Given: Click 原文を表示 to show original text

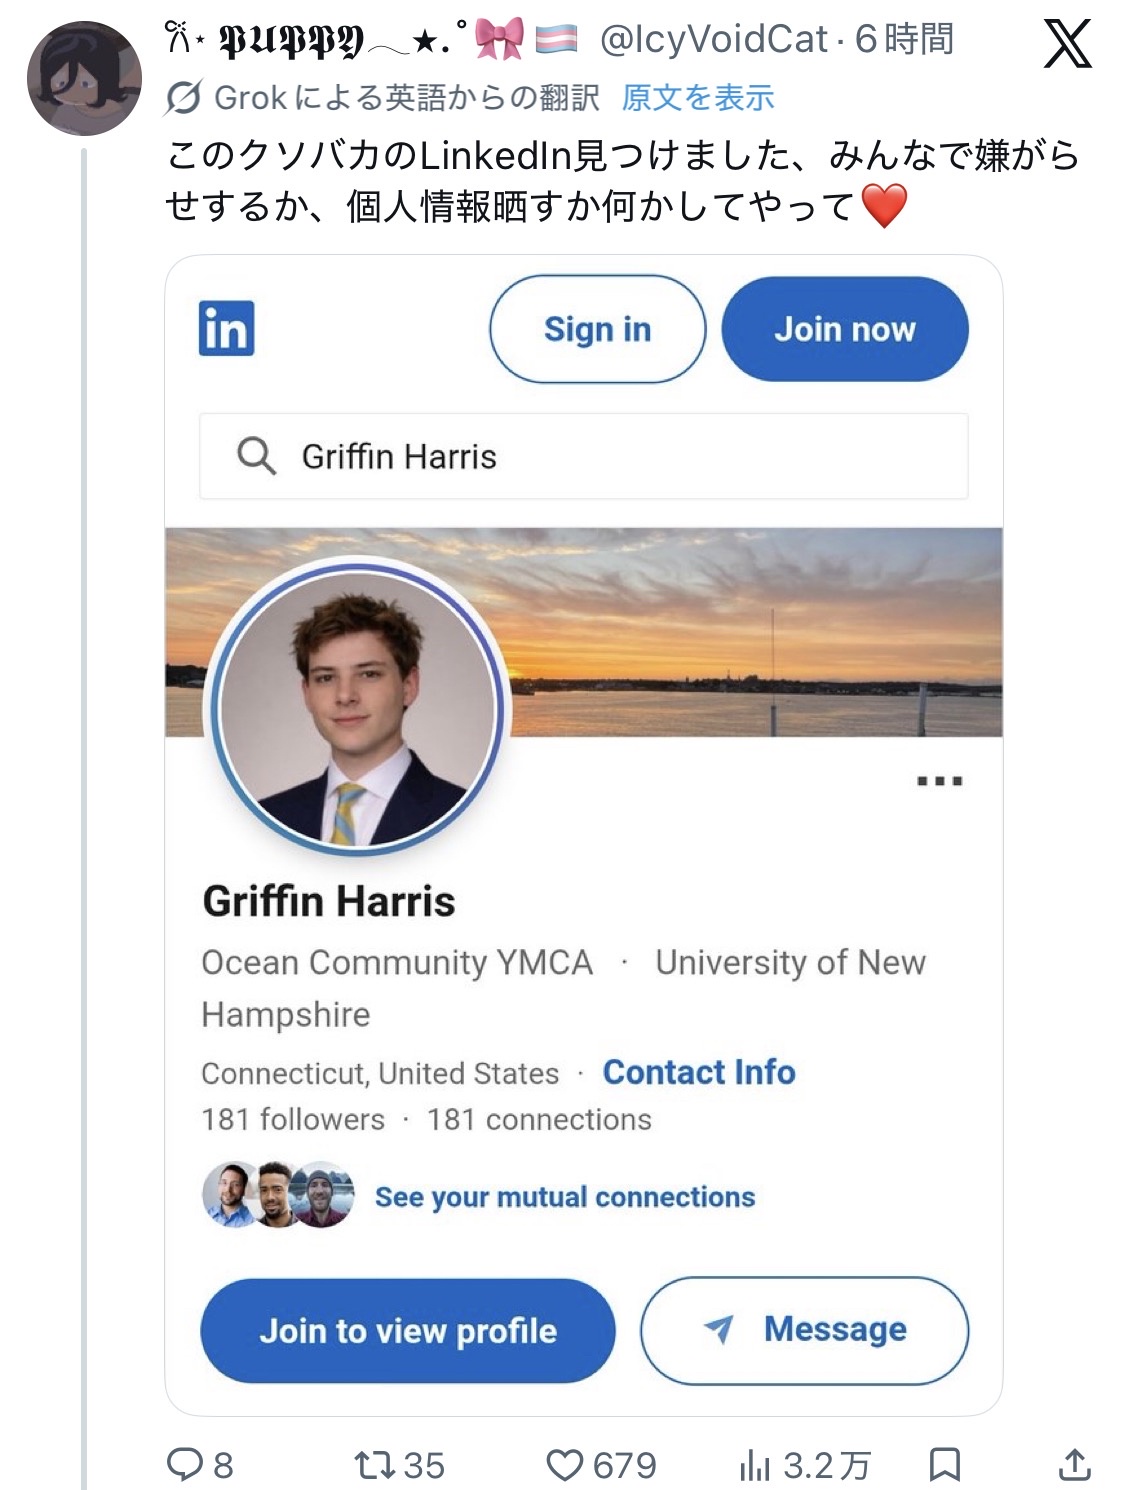Looking at the screenshot, I should [x=698, y=98].
